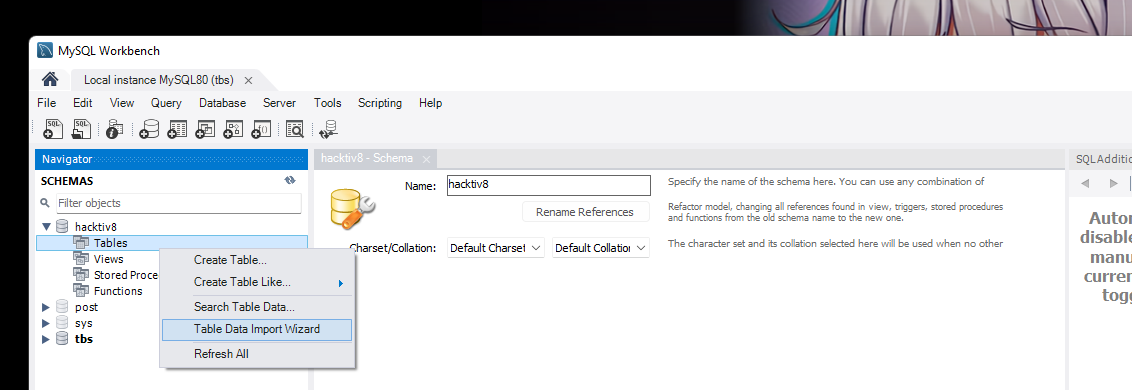Viewport: 1132px width, 390px height.
Task: Expand the sys schema
Action: click(x=46, y=323)
